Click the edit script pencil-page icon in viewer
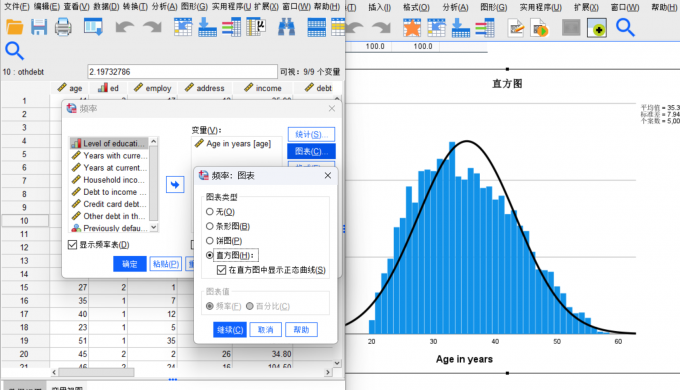This screenshot has width=680, height=390. pos(516,28)
